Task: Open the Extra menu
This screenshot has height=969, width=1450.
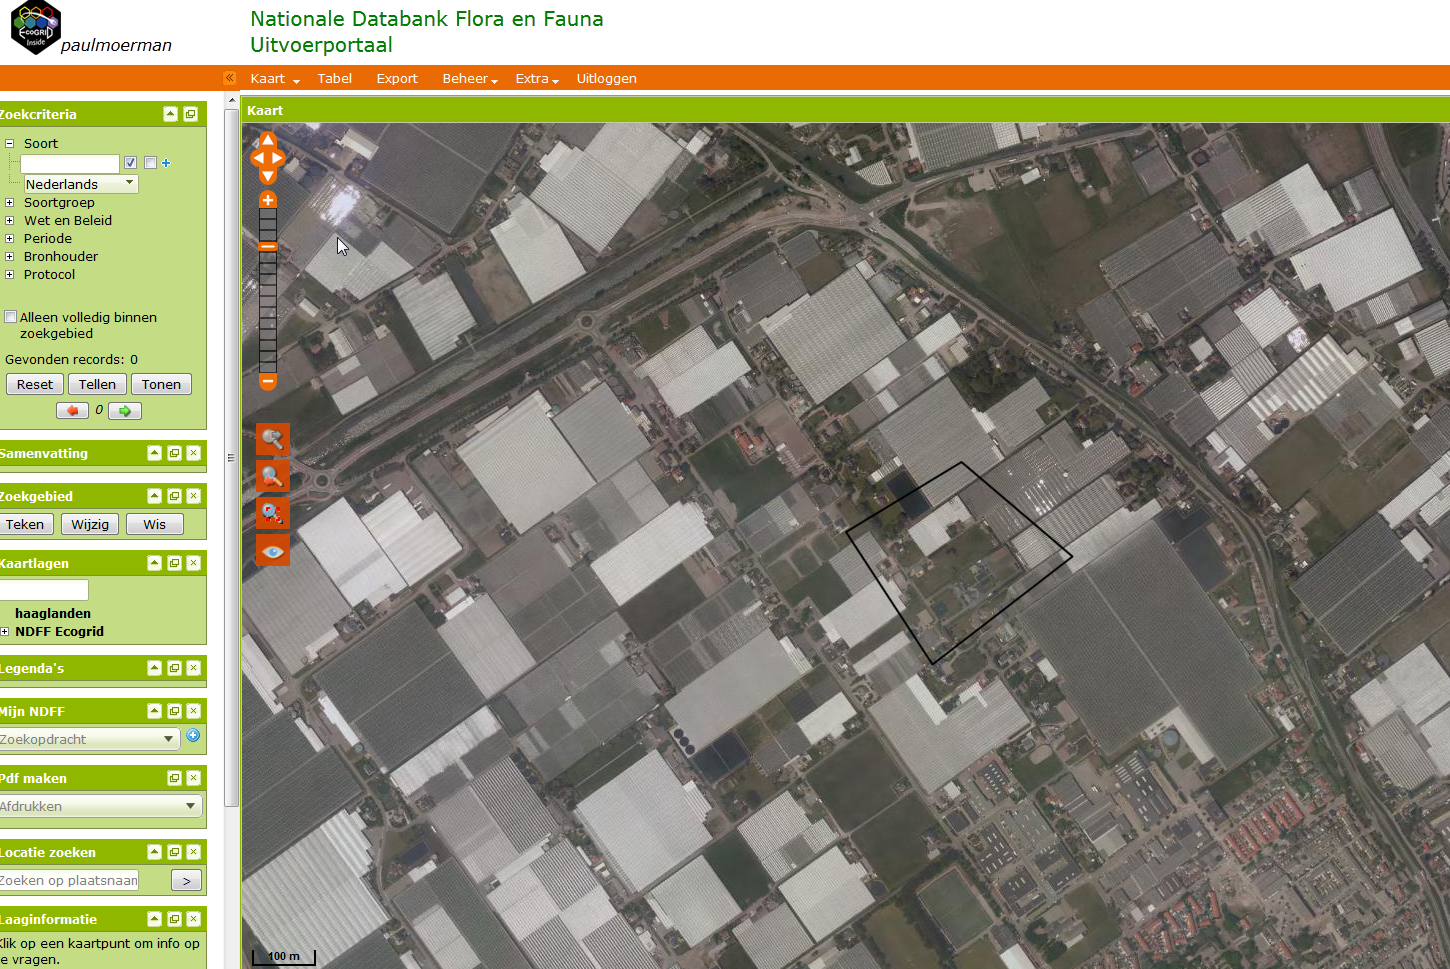Action: (x=536, y=78)
